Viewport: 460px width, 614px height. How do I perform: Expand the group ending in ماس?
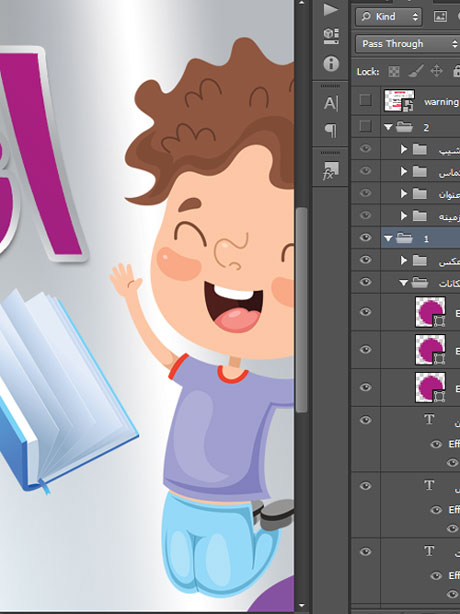click(x=404, y=171)
